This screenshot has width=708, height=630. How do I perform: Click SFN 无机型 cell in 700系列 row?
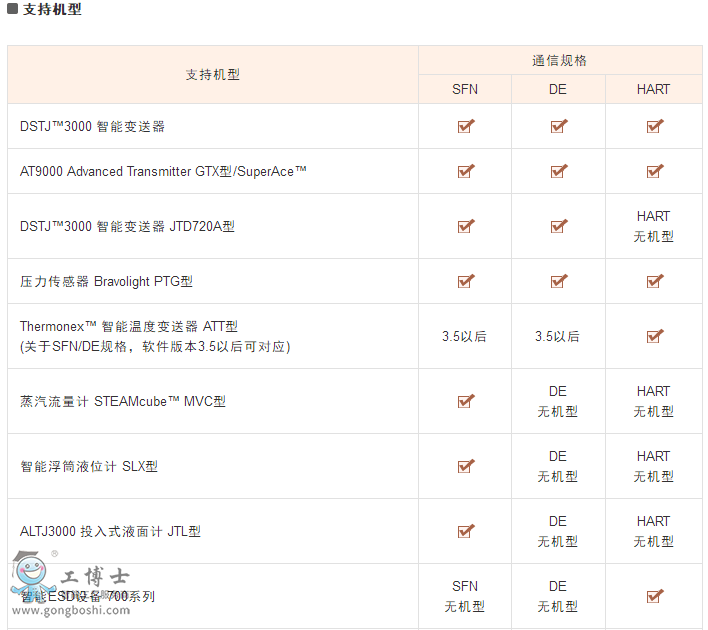[465, 596]
